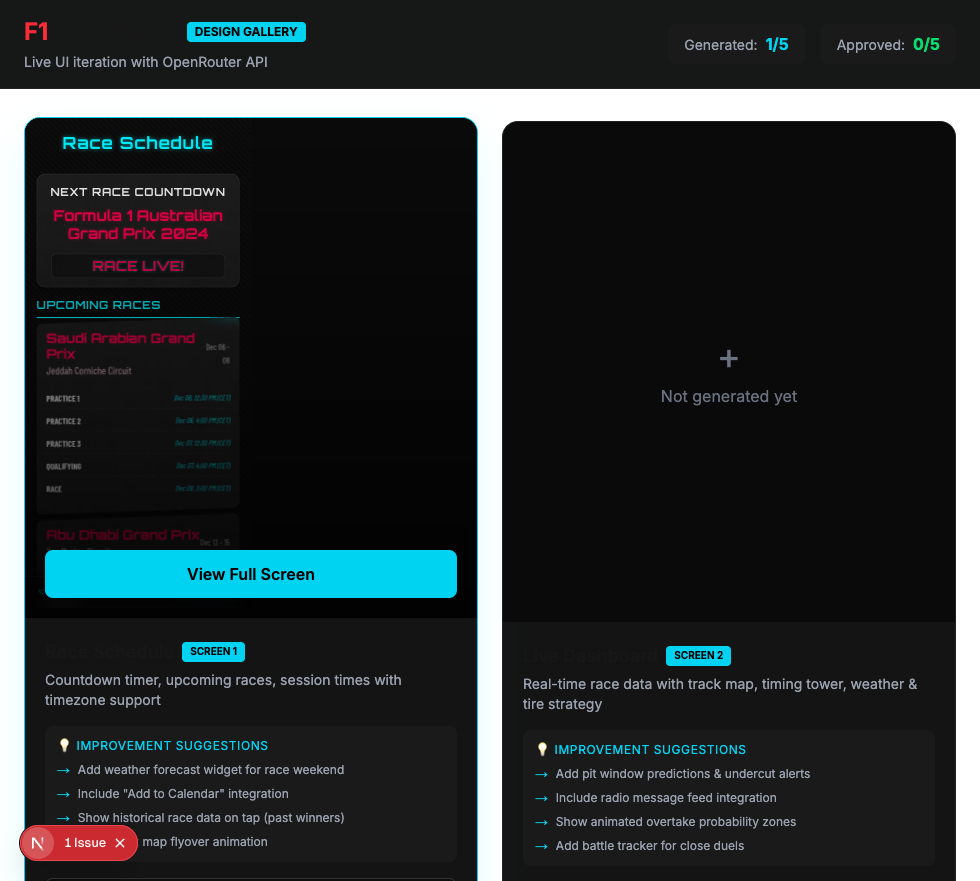Click the F1 logo in header
This screenshot has width=980, height=881.
[x=37, y=32]
